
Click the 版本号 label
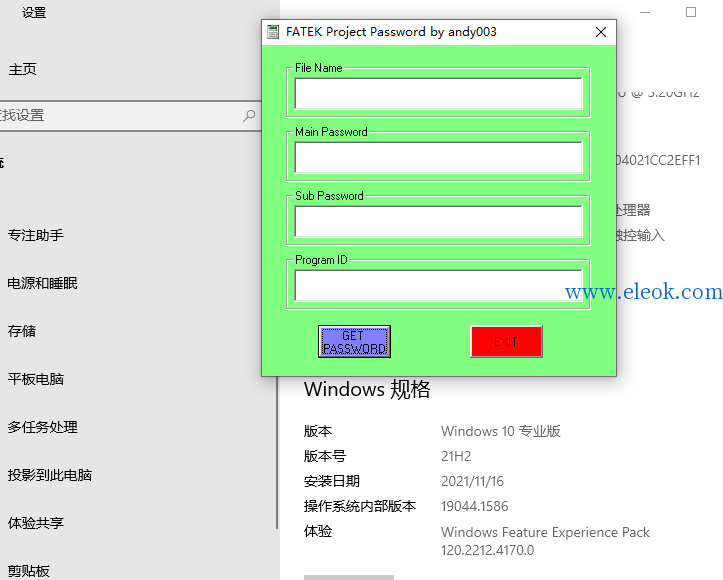(x=325, y=456)
